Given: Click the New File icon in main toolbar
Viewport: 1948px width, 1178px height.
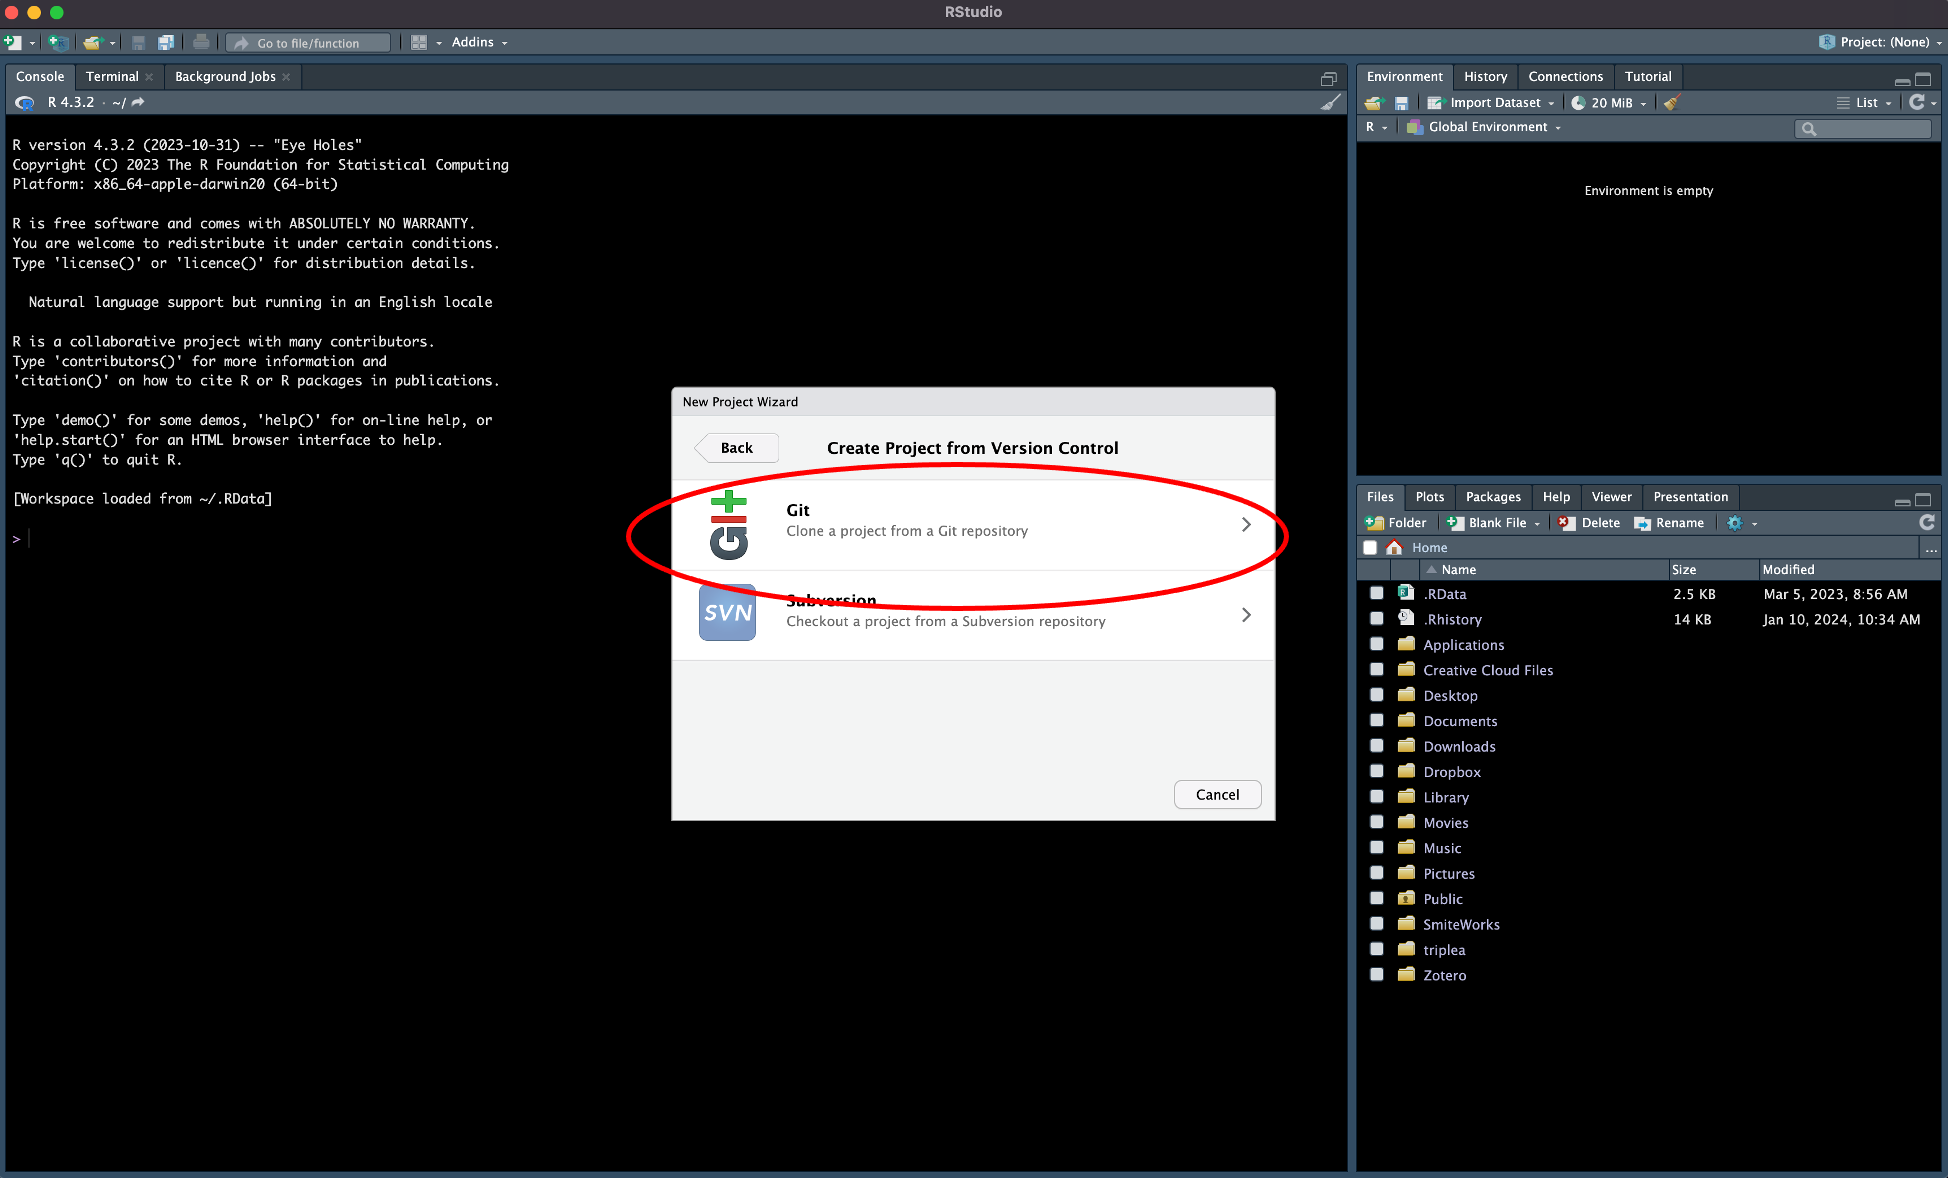Looking at the screenshot, I should [13, 42].
